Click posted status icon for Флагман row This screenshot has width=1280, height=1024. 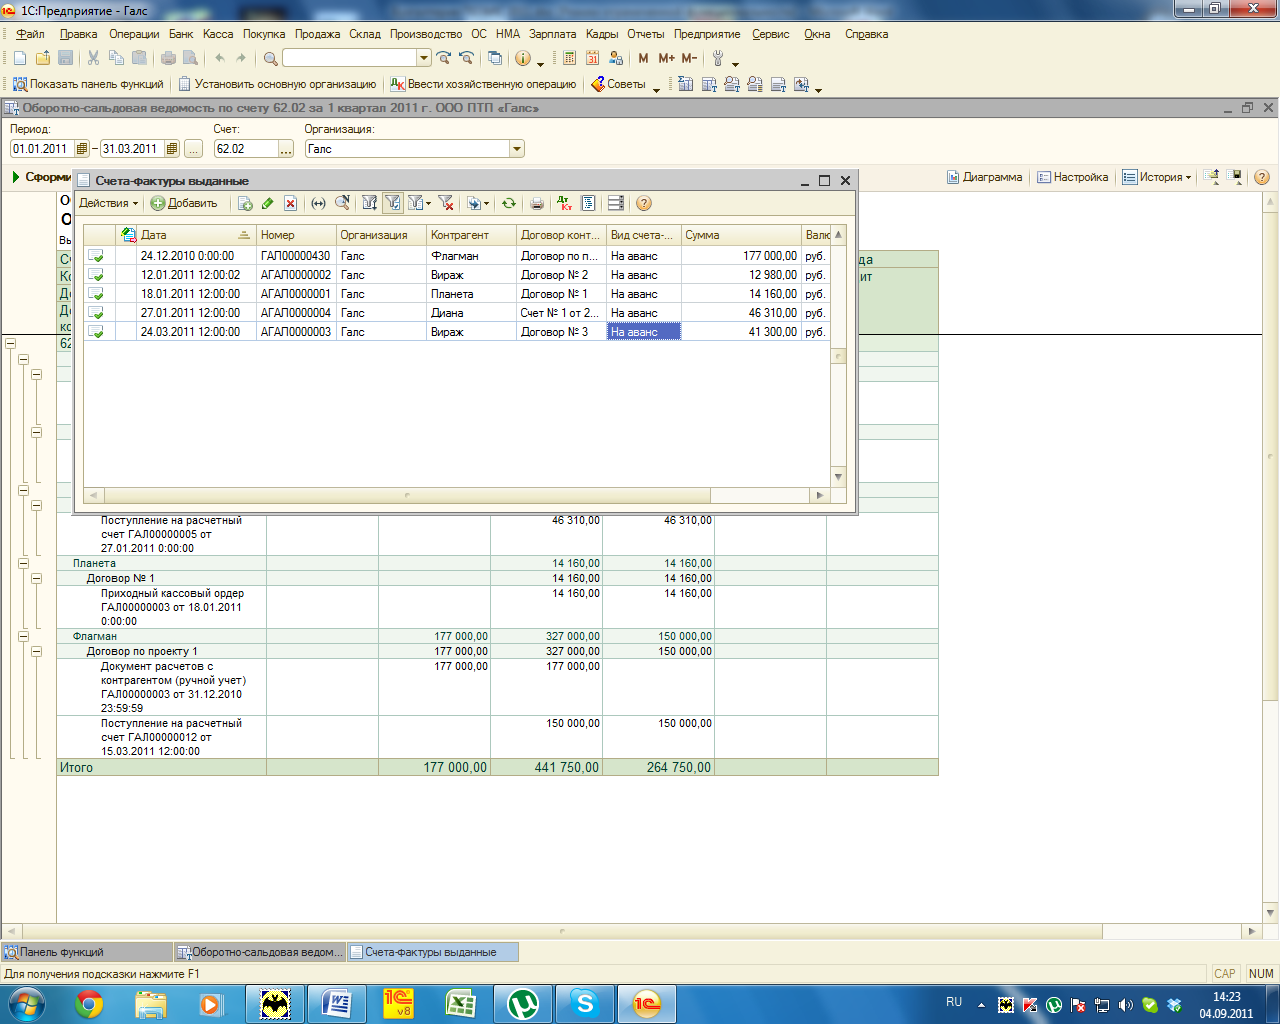96,256
